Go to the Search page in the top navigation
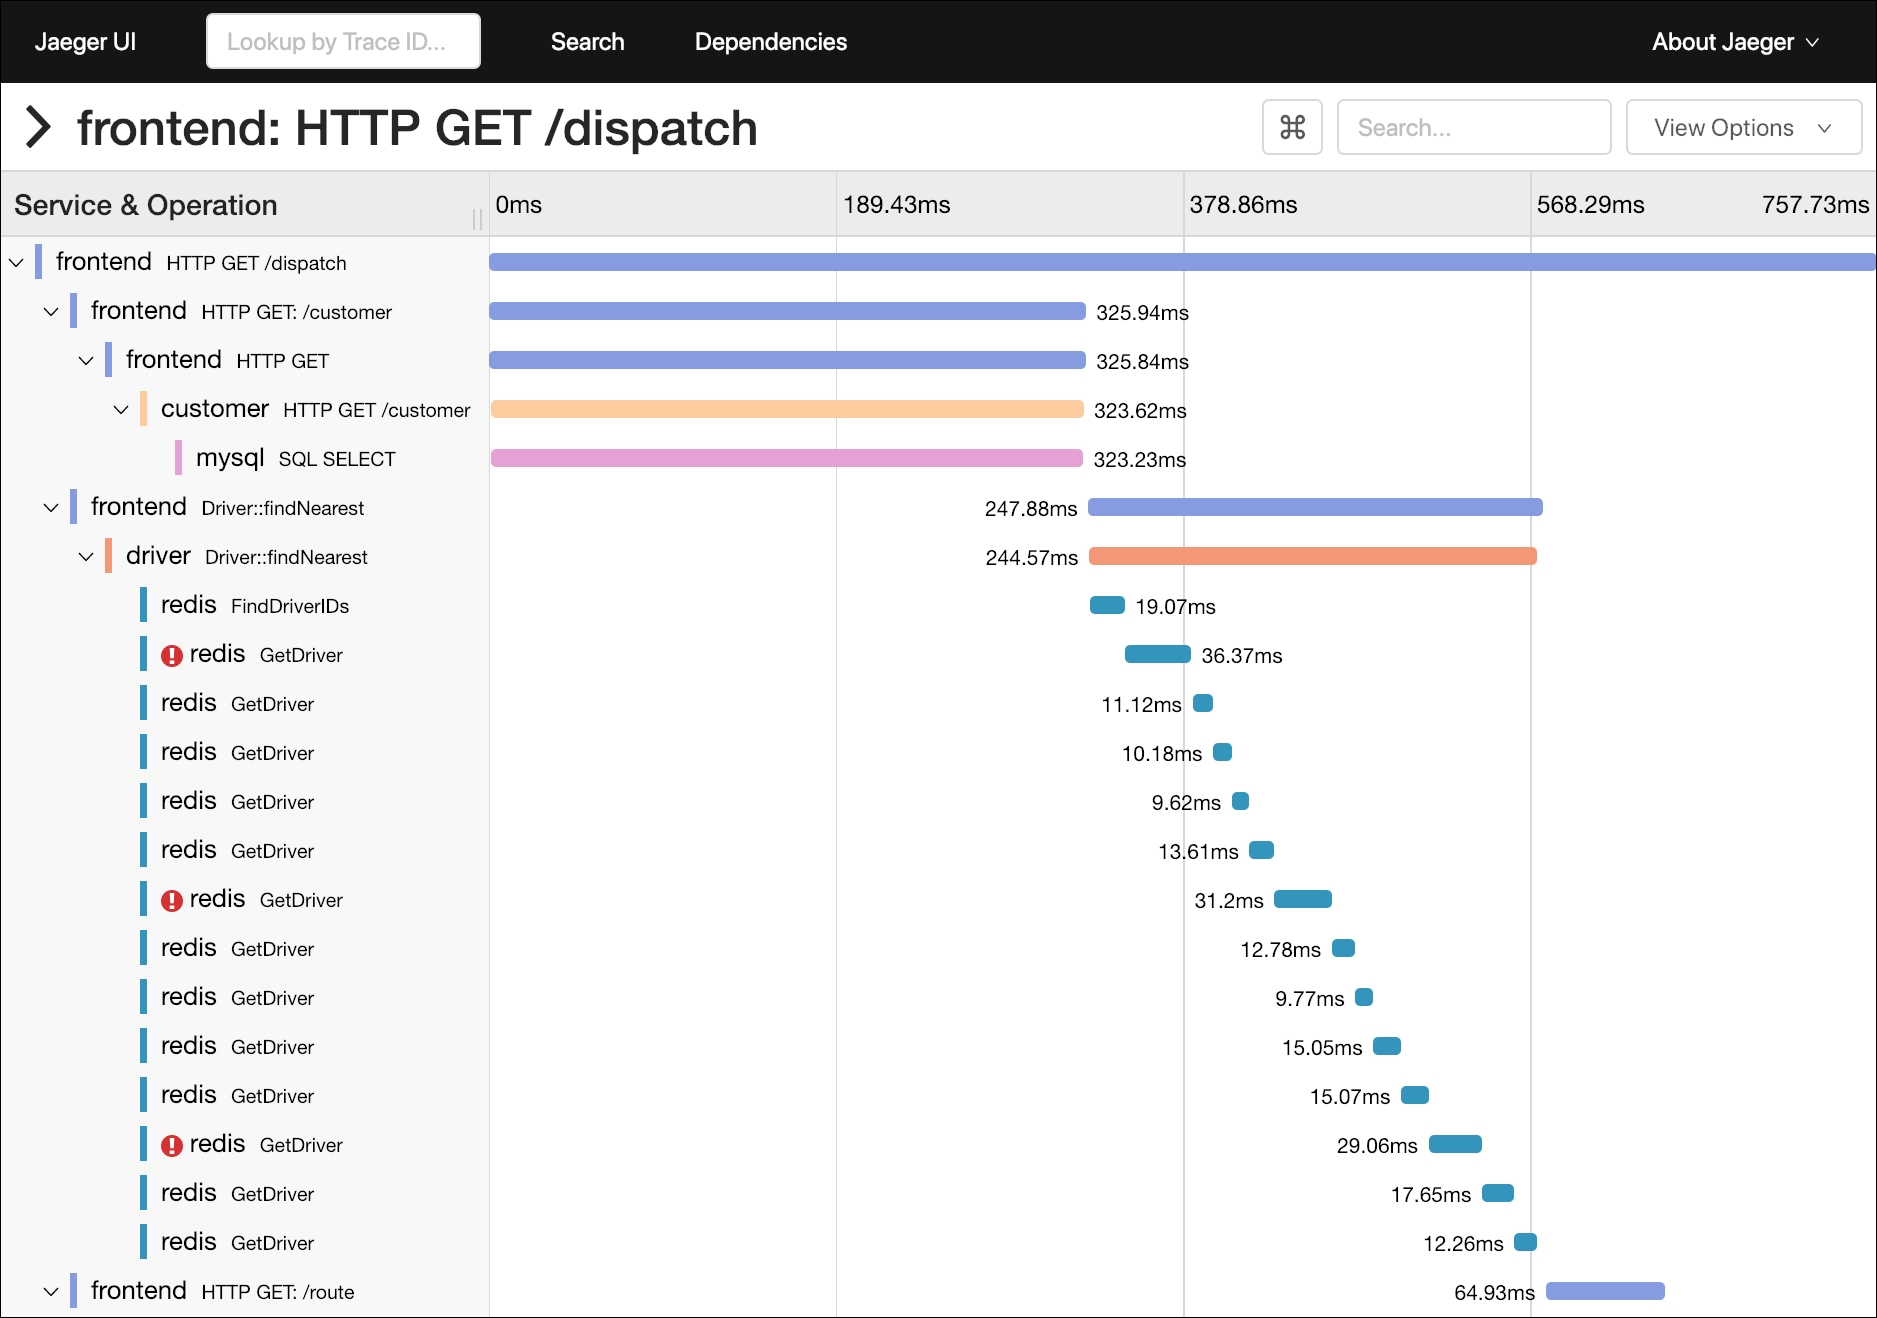The image size is (1877, 1318). (x=587, y=41)
